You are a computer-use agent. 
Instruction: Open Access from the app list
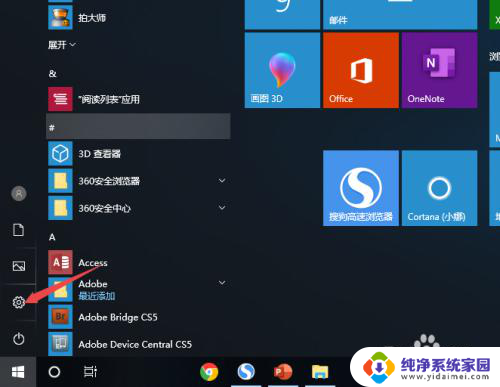[x=138, y=263]
